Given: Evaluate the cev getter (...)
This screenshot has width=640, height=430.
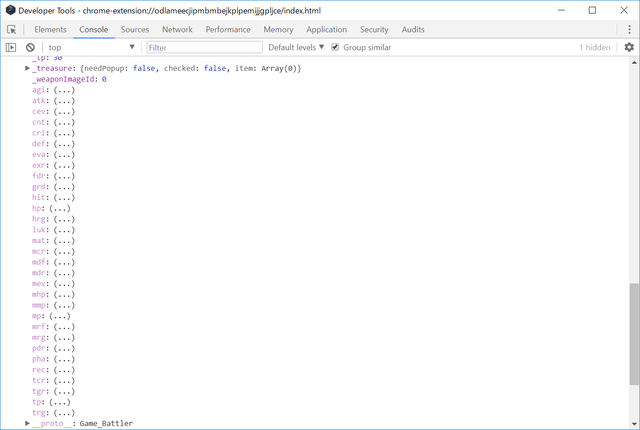Looking at the screenshot, I should pos(64,111).
